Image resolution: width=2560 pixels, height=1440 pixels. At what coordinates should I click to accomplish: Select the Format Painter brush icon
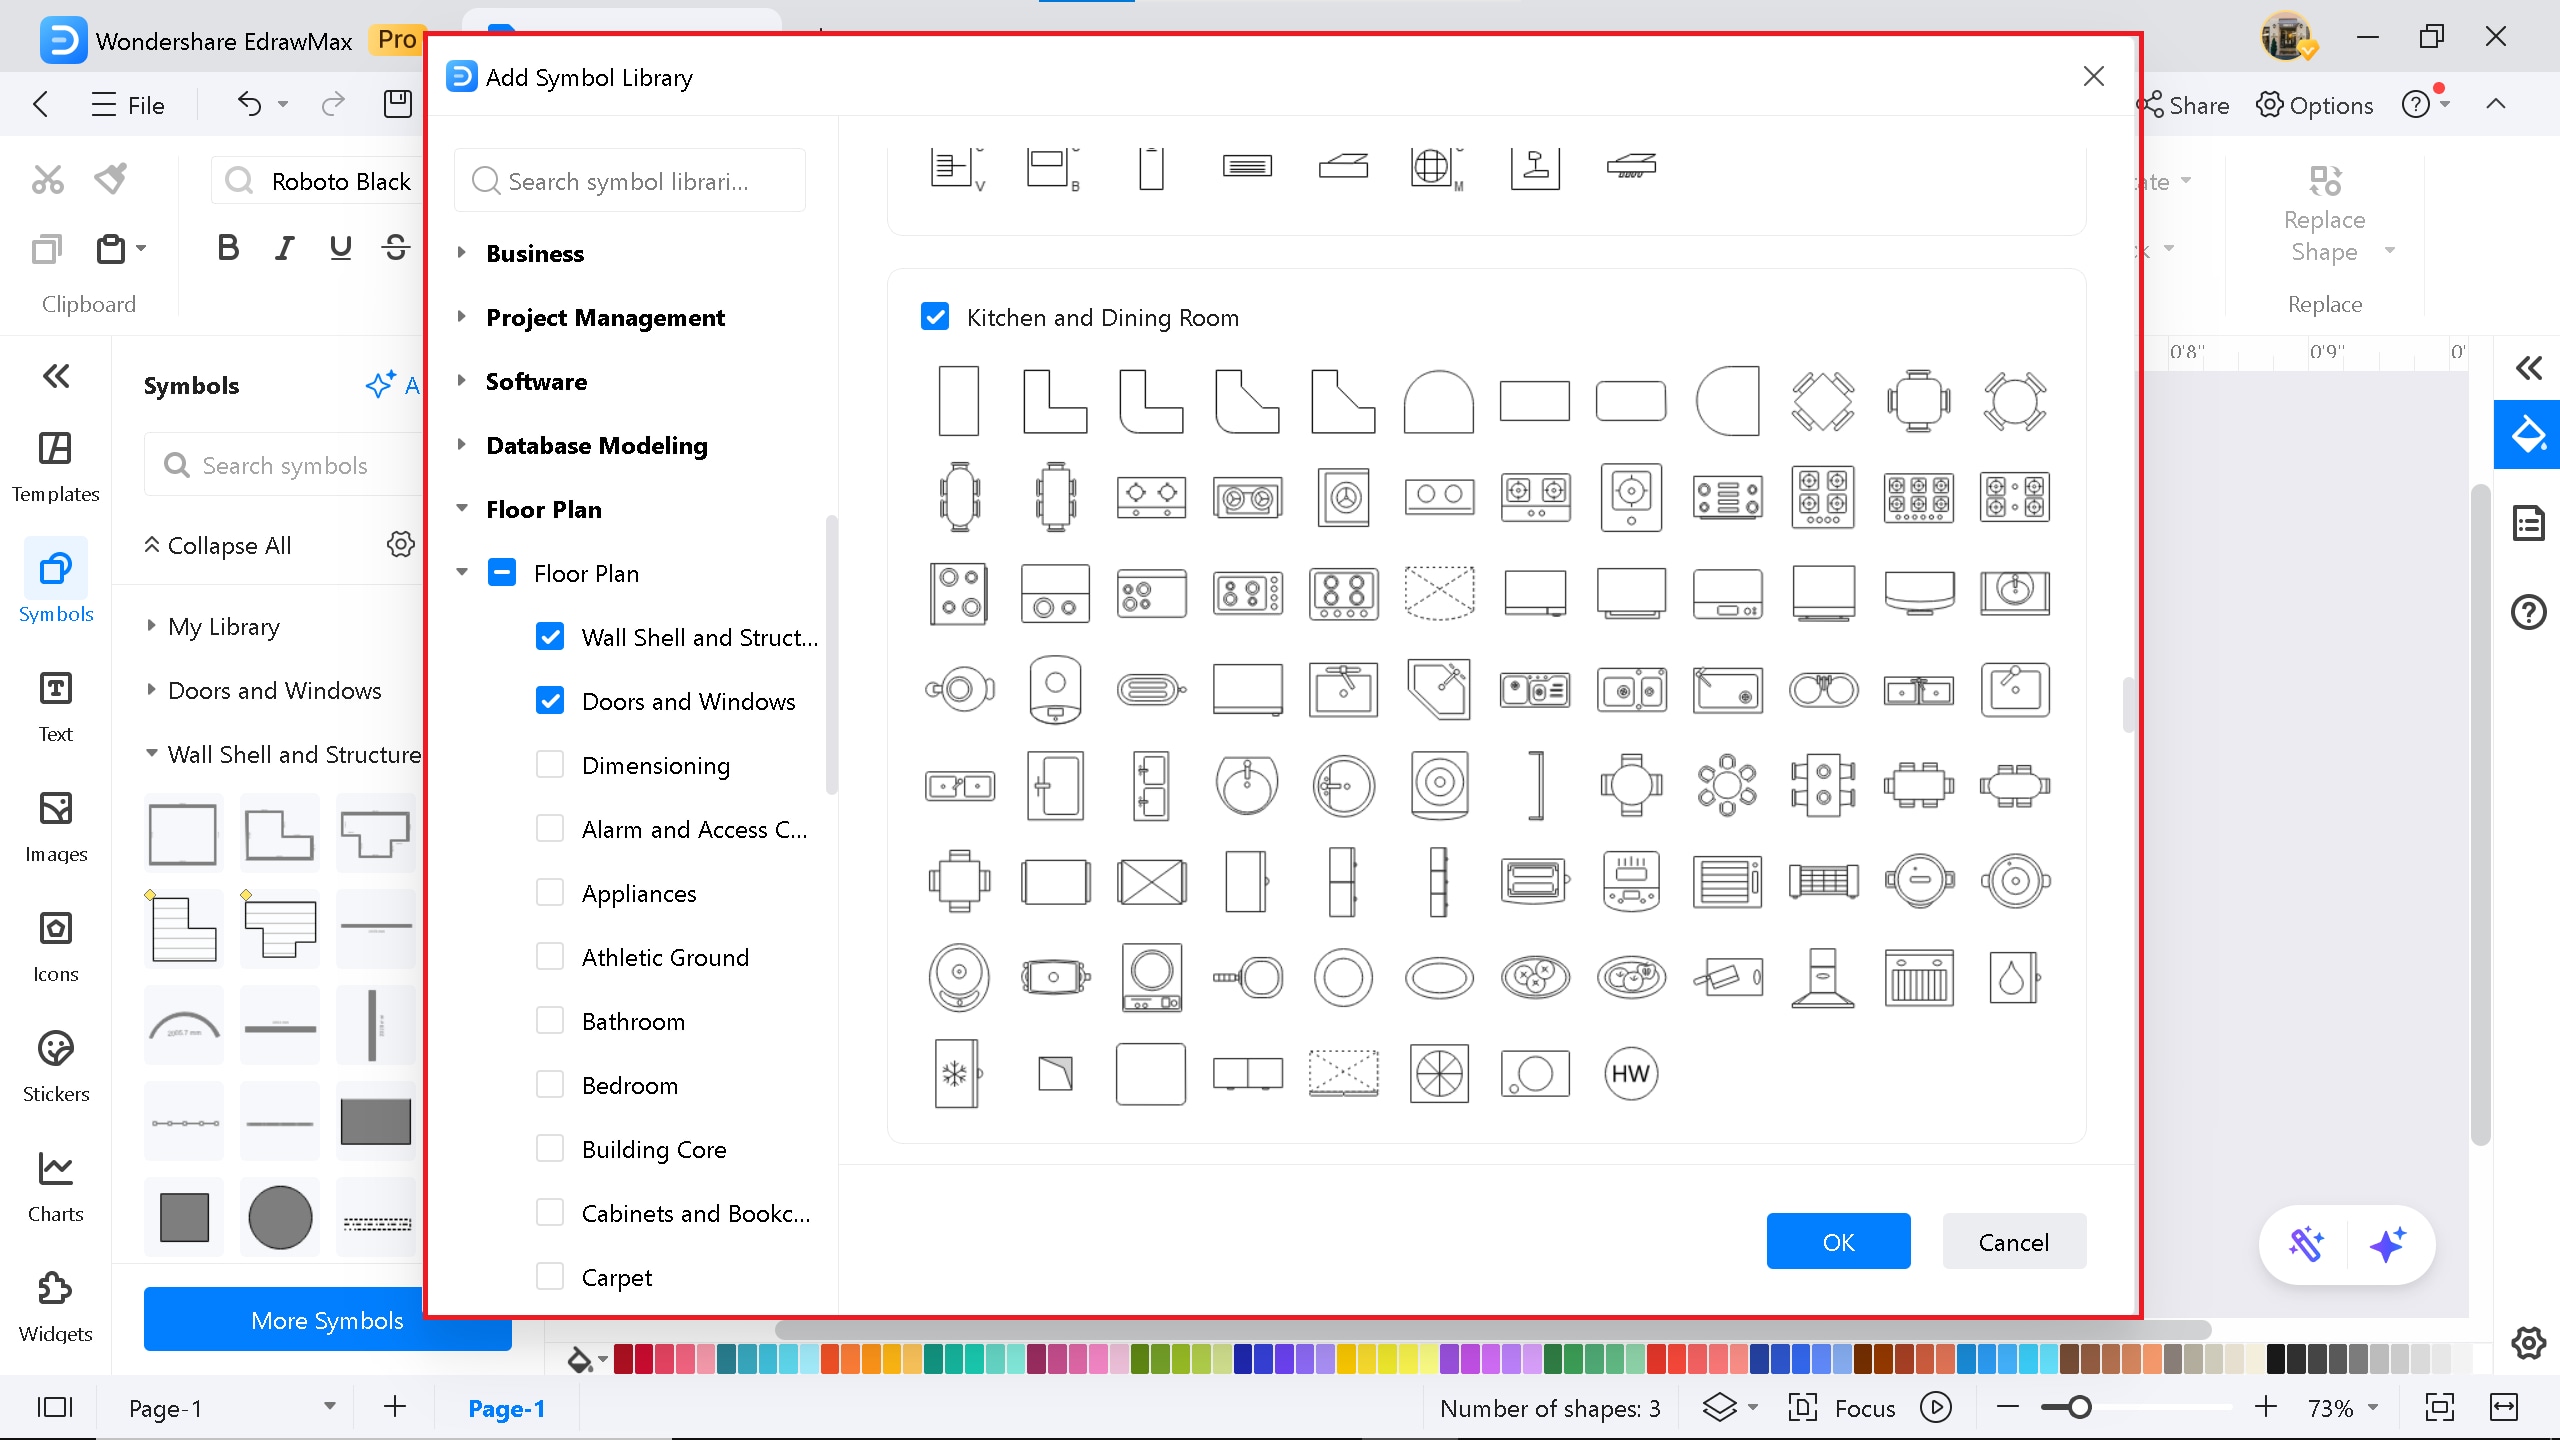click(x=111, y=180)
